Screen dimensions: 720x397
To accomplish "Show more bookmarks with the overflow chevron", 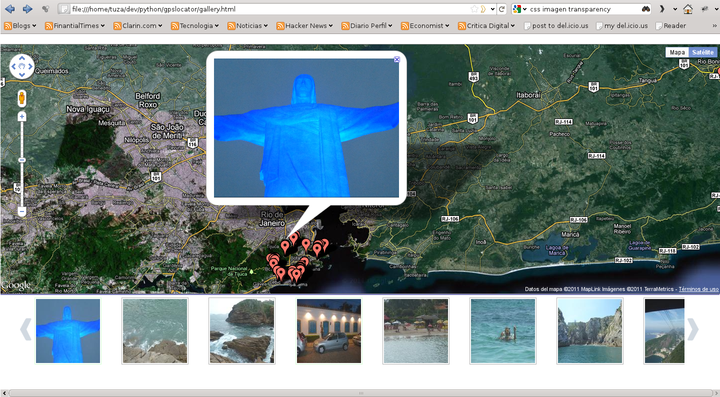I will click(x=714, y=26).
